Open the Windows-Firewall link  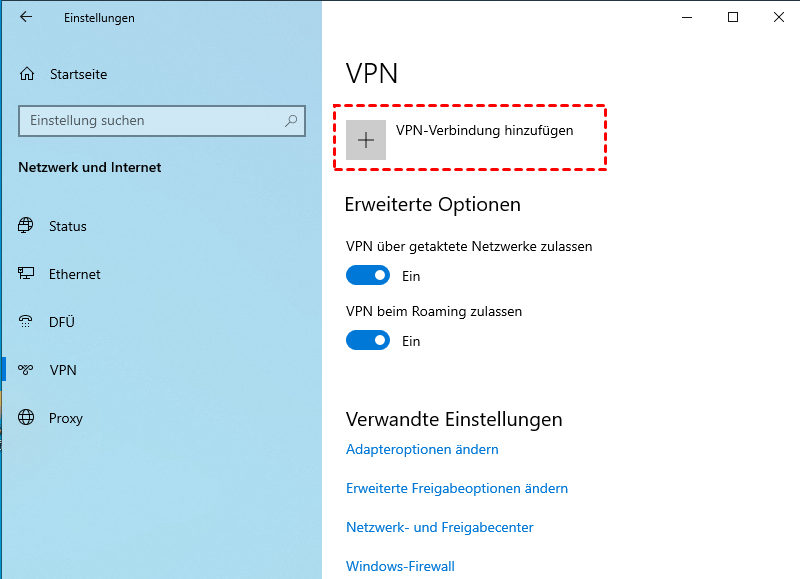tap(400, 566)
